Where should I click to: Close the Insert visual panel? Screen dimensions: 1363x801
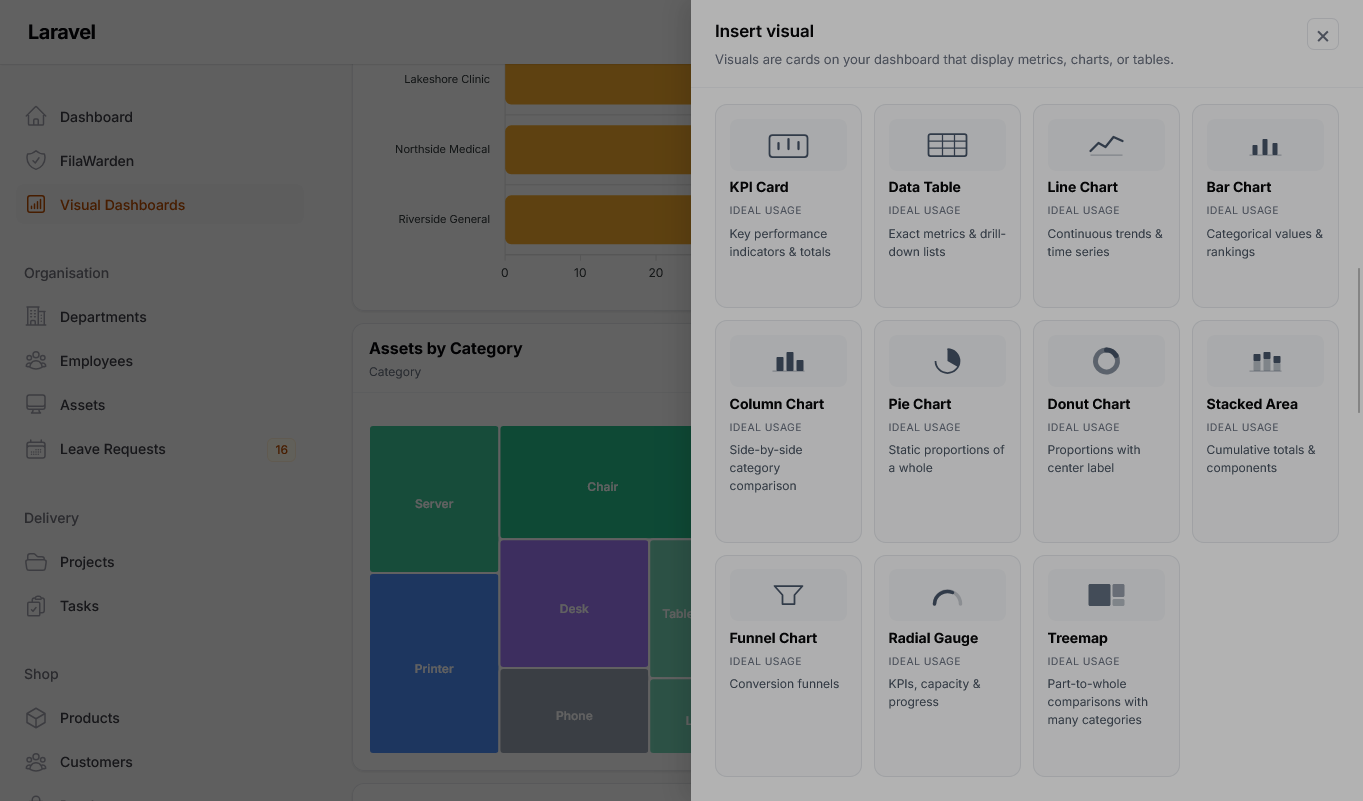[x=1322, y=35]
